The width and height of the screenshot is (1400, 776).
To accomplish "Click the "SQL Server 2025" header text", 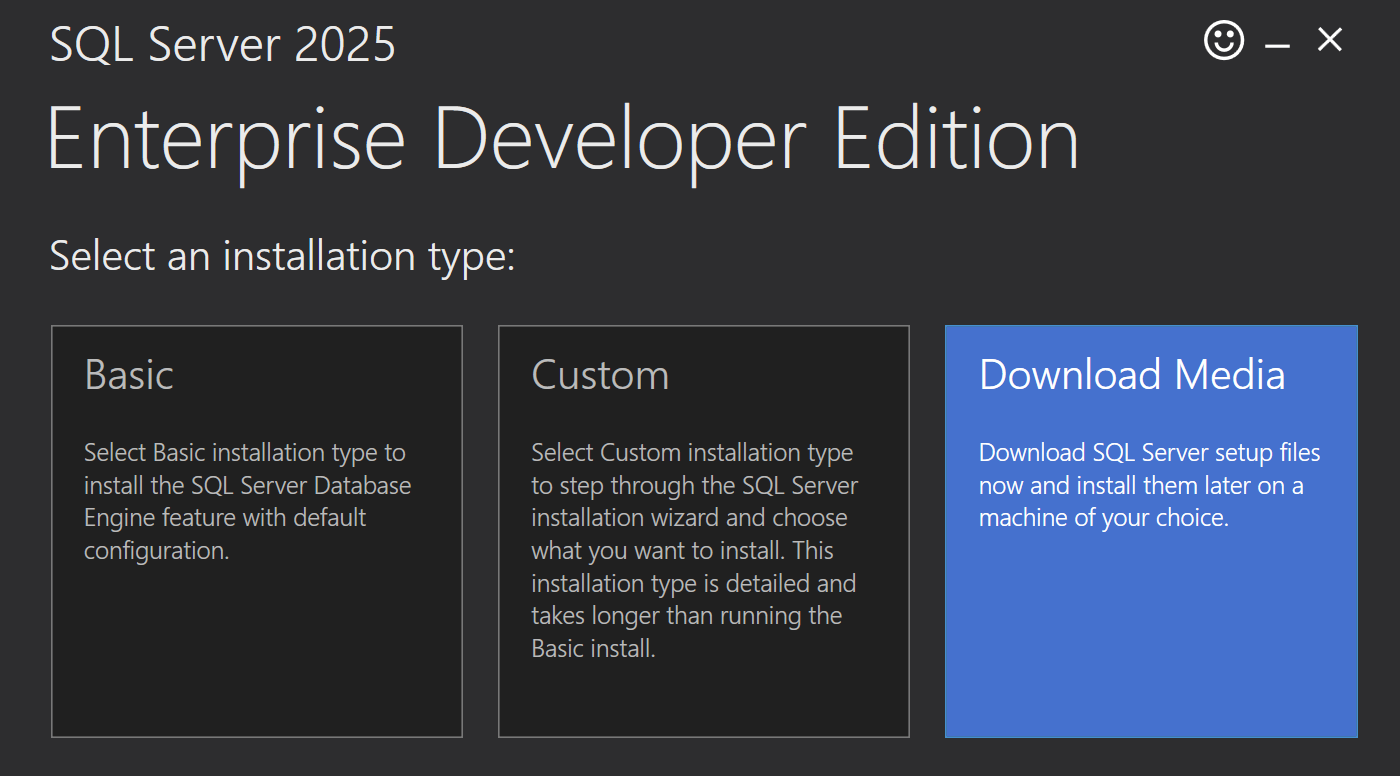I will point(223,45).
